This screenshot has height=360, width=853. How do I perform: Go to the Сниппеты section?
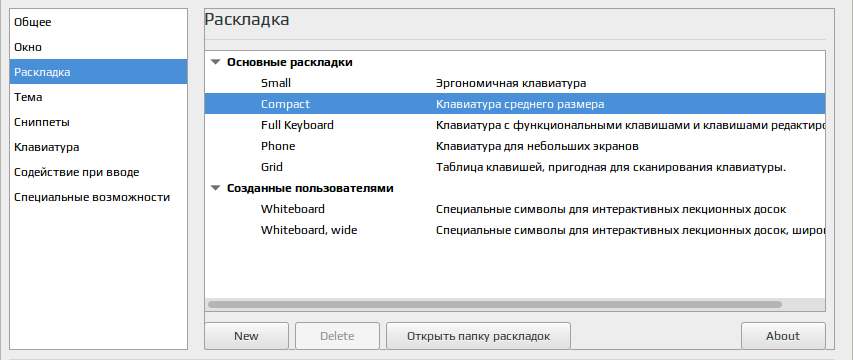point(98,122)
